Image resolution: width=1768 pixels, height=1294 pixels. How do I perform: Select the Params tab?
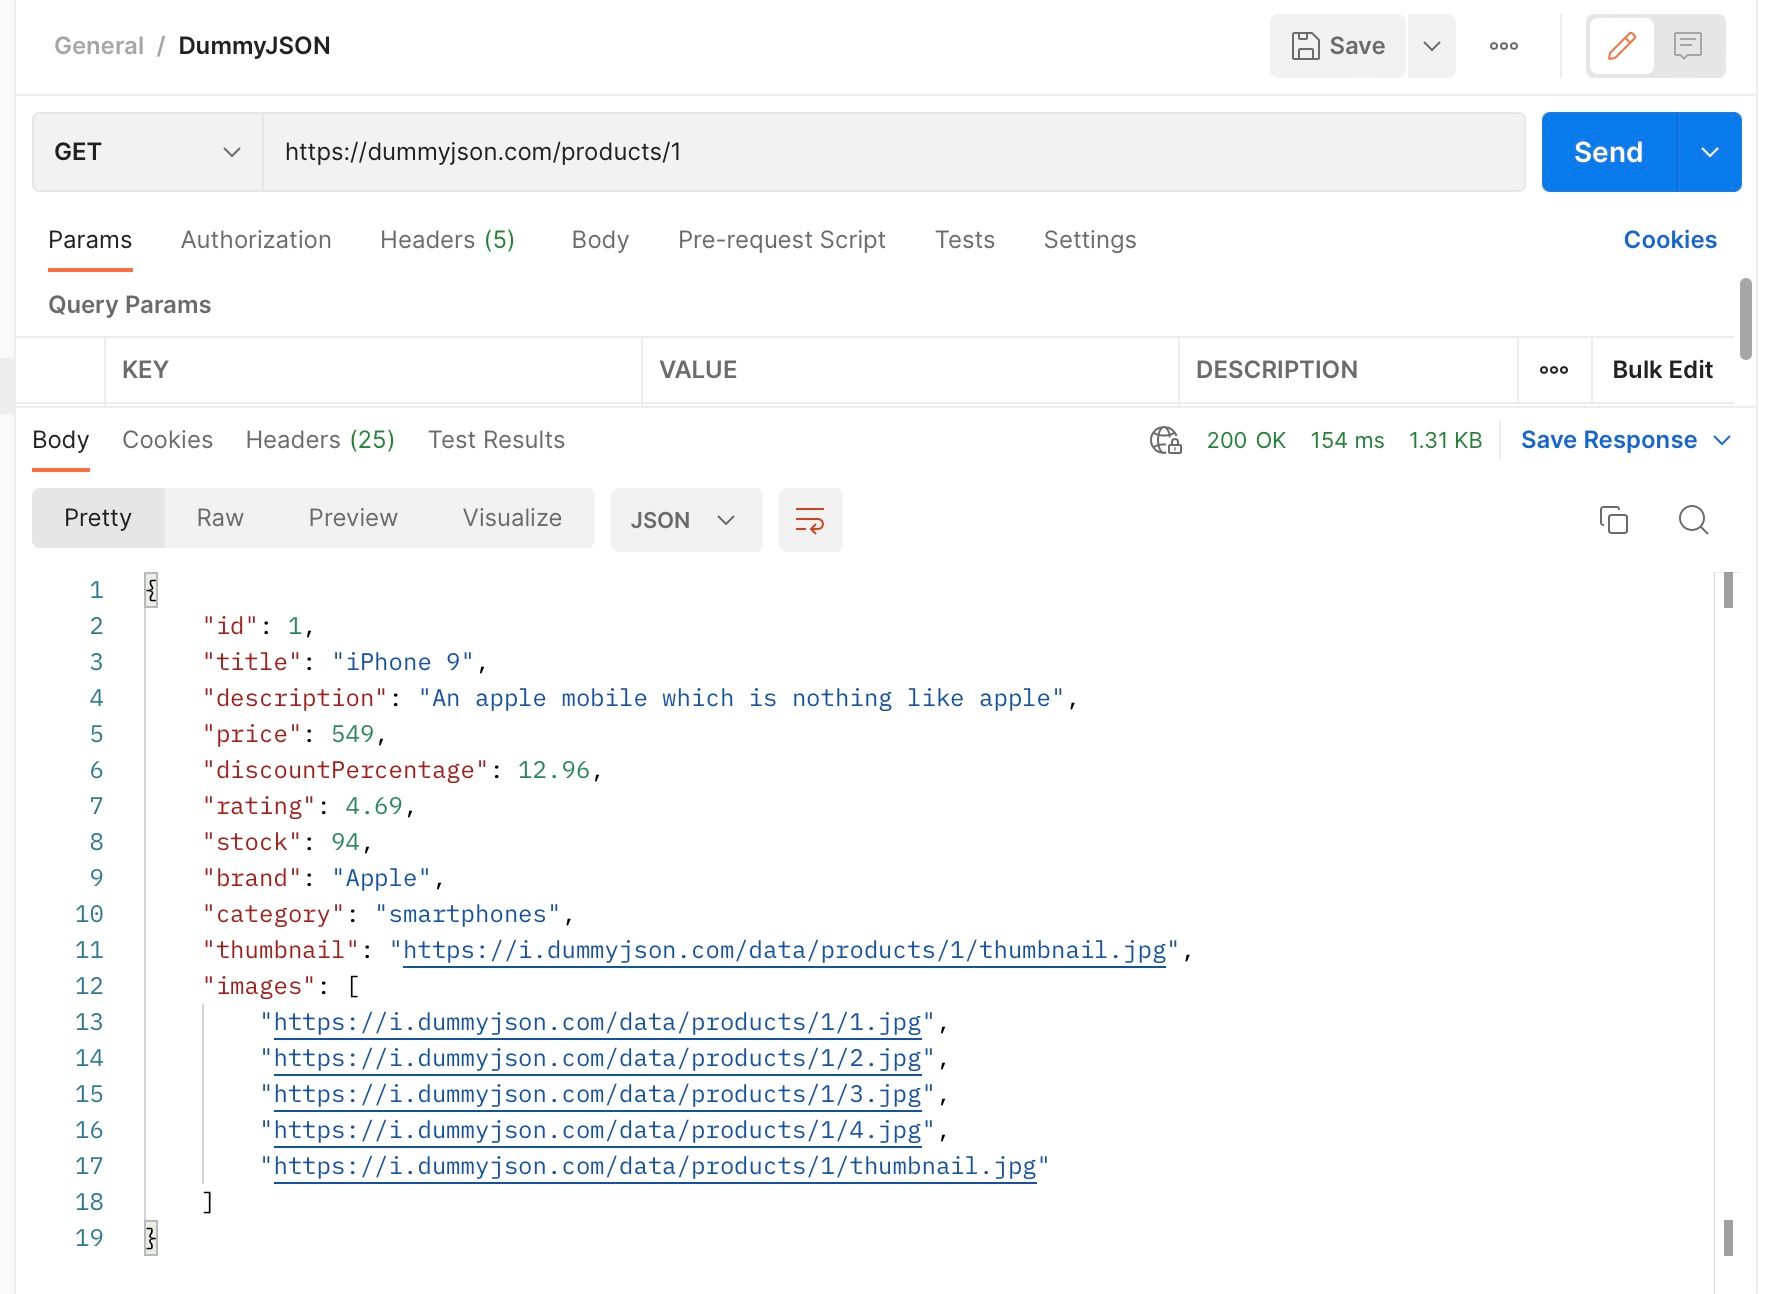tap(90, 240)
